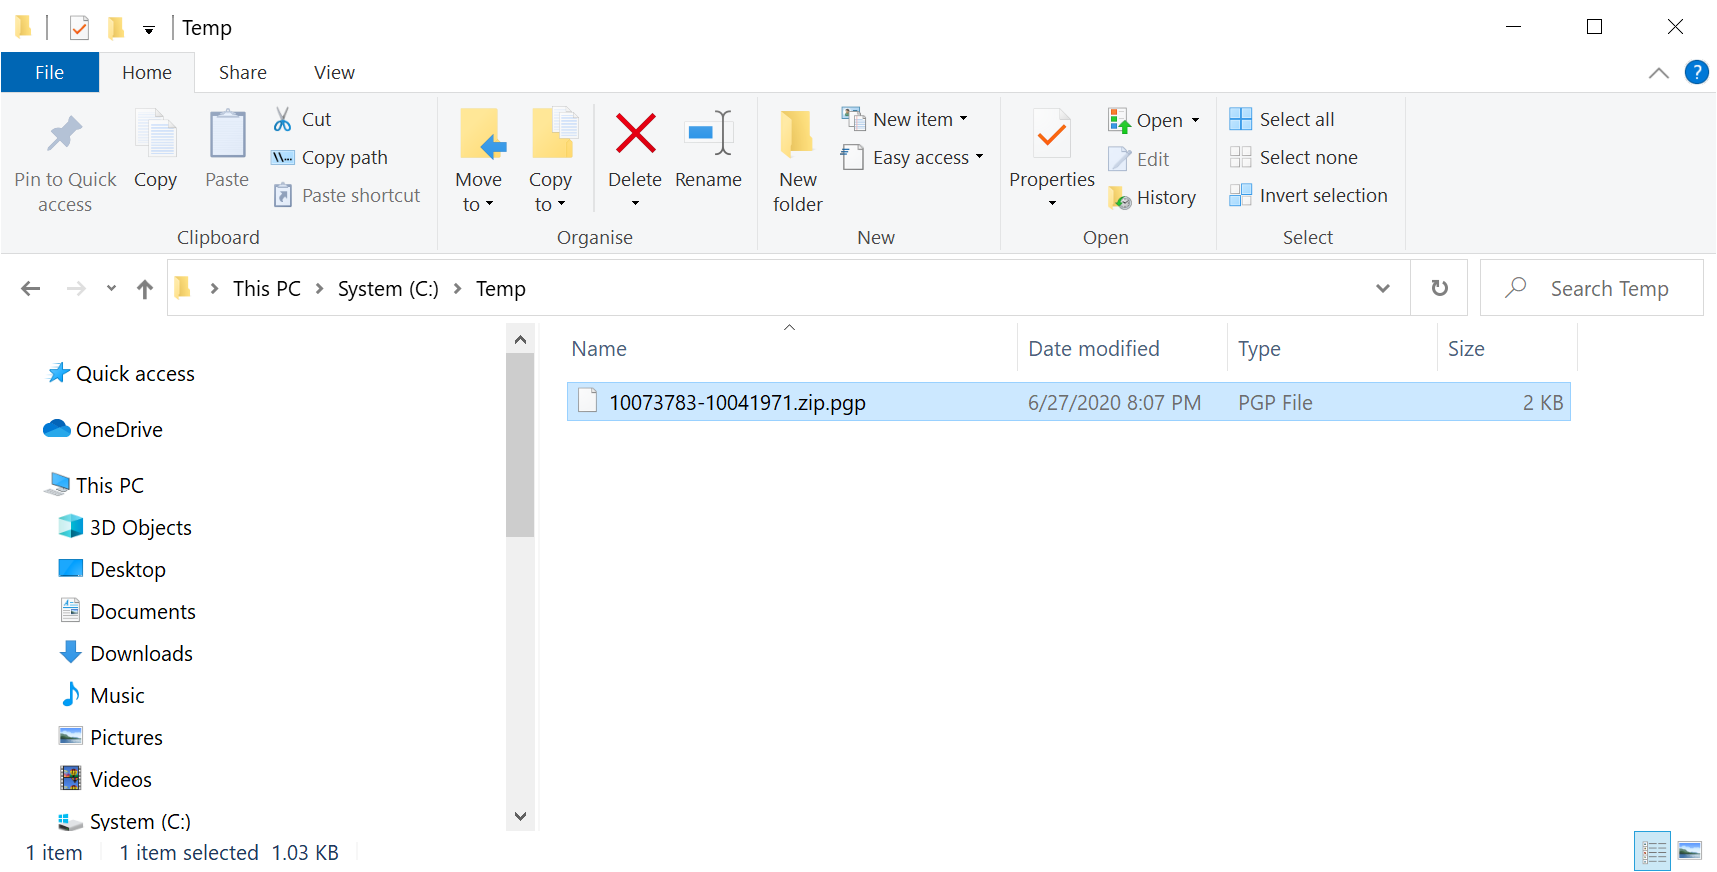Switch to the Share tab
This screenshot has height=872, width=1717.
click(242, 72)
